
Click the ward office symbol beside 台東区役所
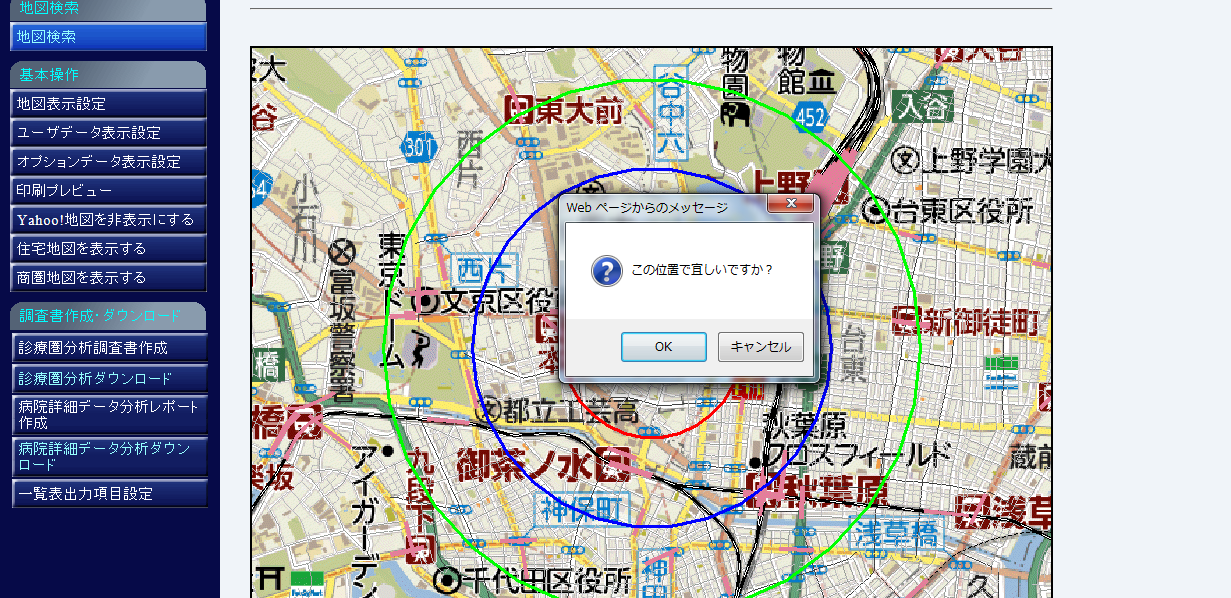877,210
